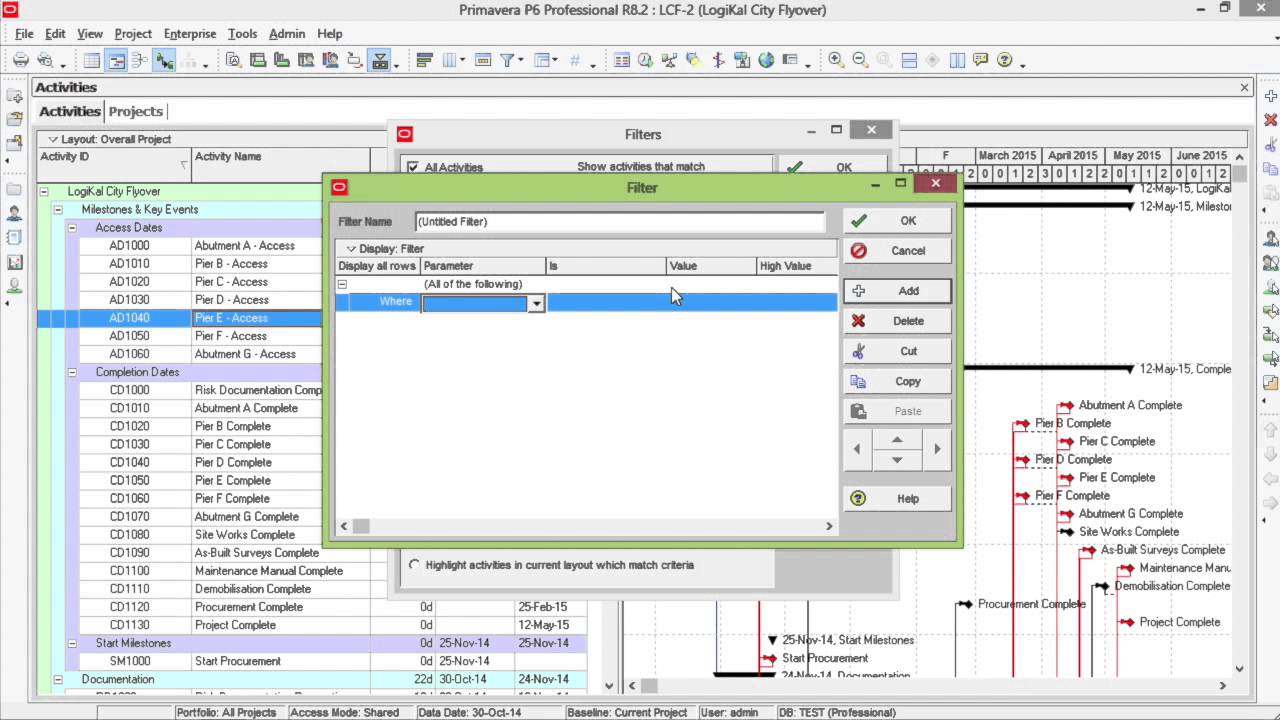Show the Activity Table view icon
The width and height of the screenshot is (1280, 720).
92,60
